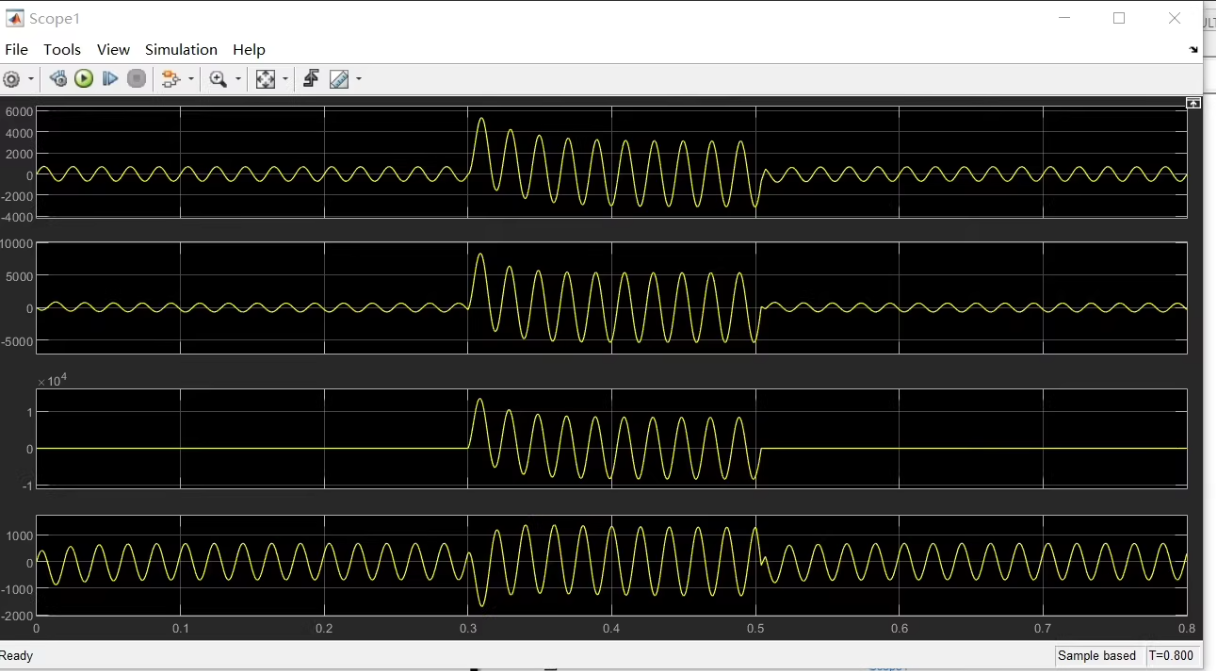Viewport: 1216px width, 671px height.
Task: Click the Scope1 window title text
Action: pos(55,19)
